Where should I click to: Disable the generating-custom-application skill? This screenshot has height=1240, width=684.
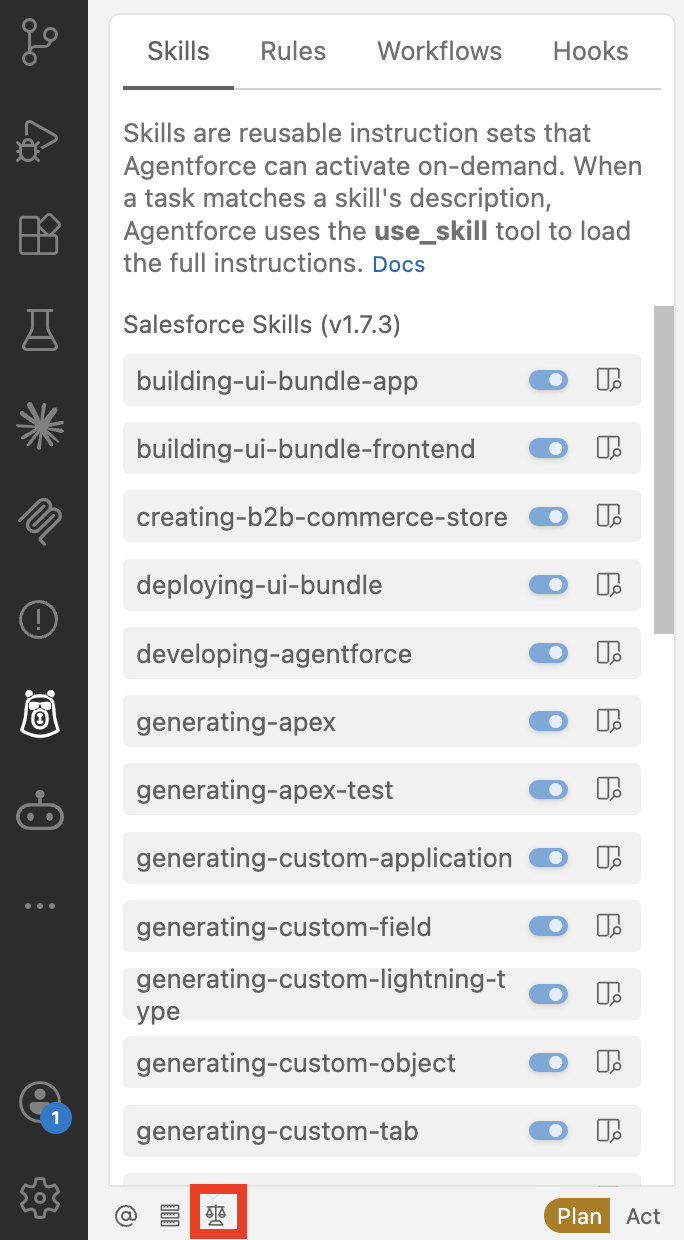tap(548, 857)
